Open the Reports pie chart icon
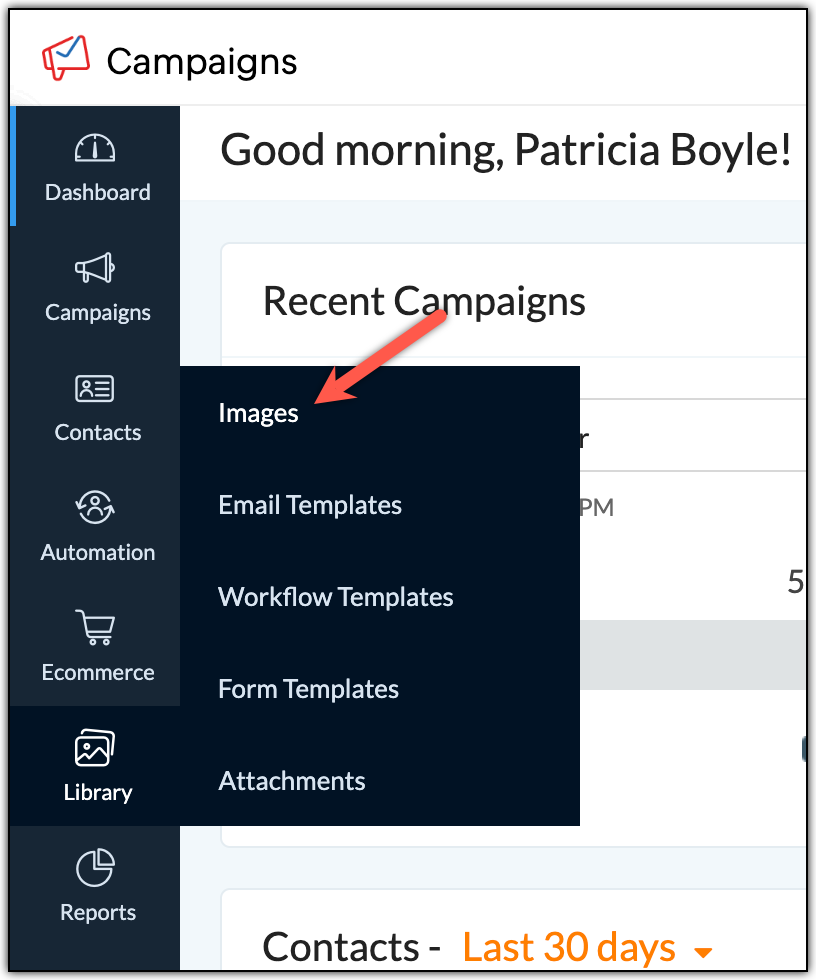Image resolution: width=816 pixels, height=980 pixels. click(x=96, y=868)
